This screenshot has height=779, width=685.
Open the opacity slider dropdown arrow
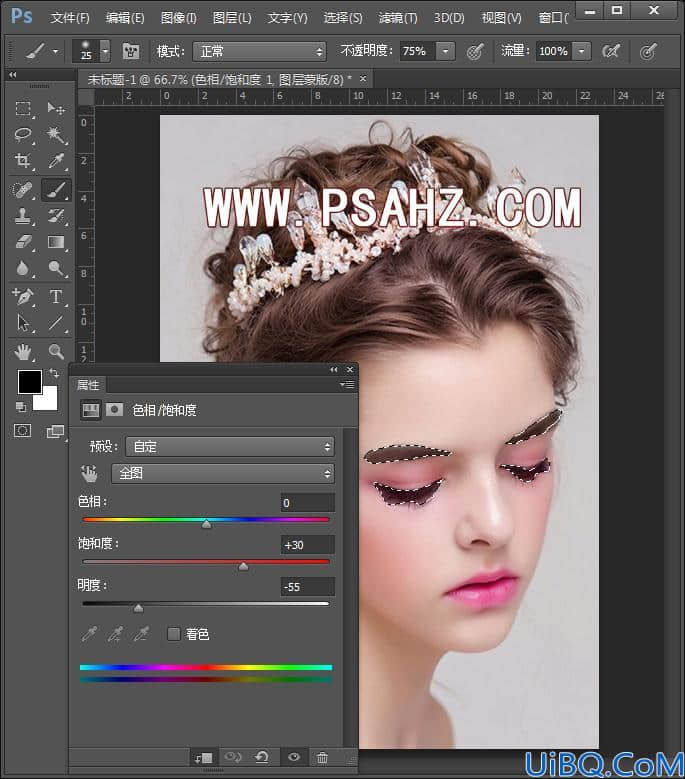(x=445, y=51)
